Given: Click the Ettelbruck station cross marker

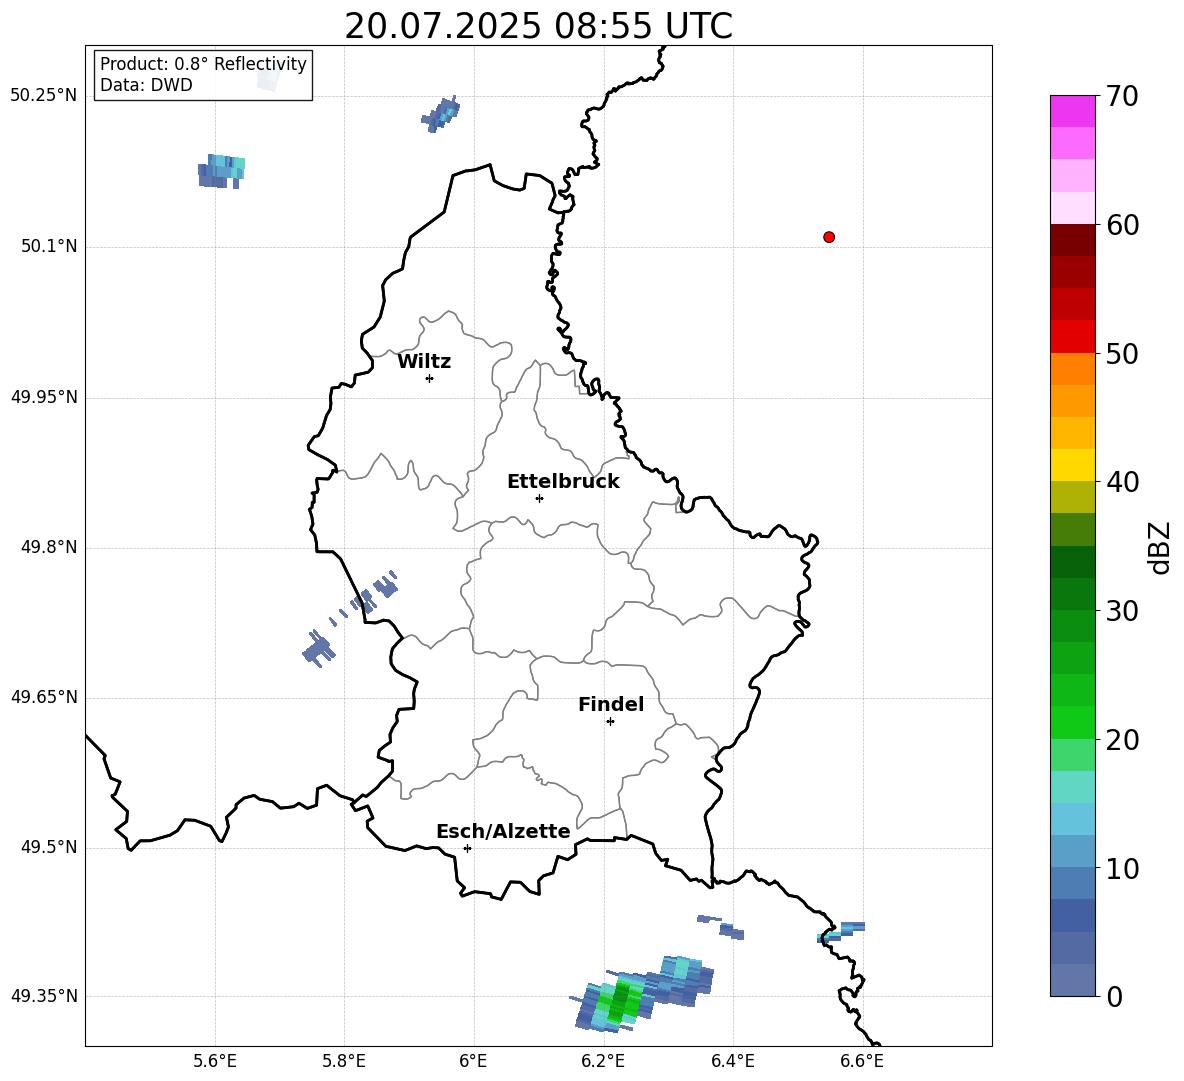Looking at the screenshot, I should 539,498.
